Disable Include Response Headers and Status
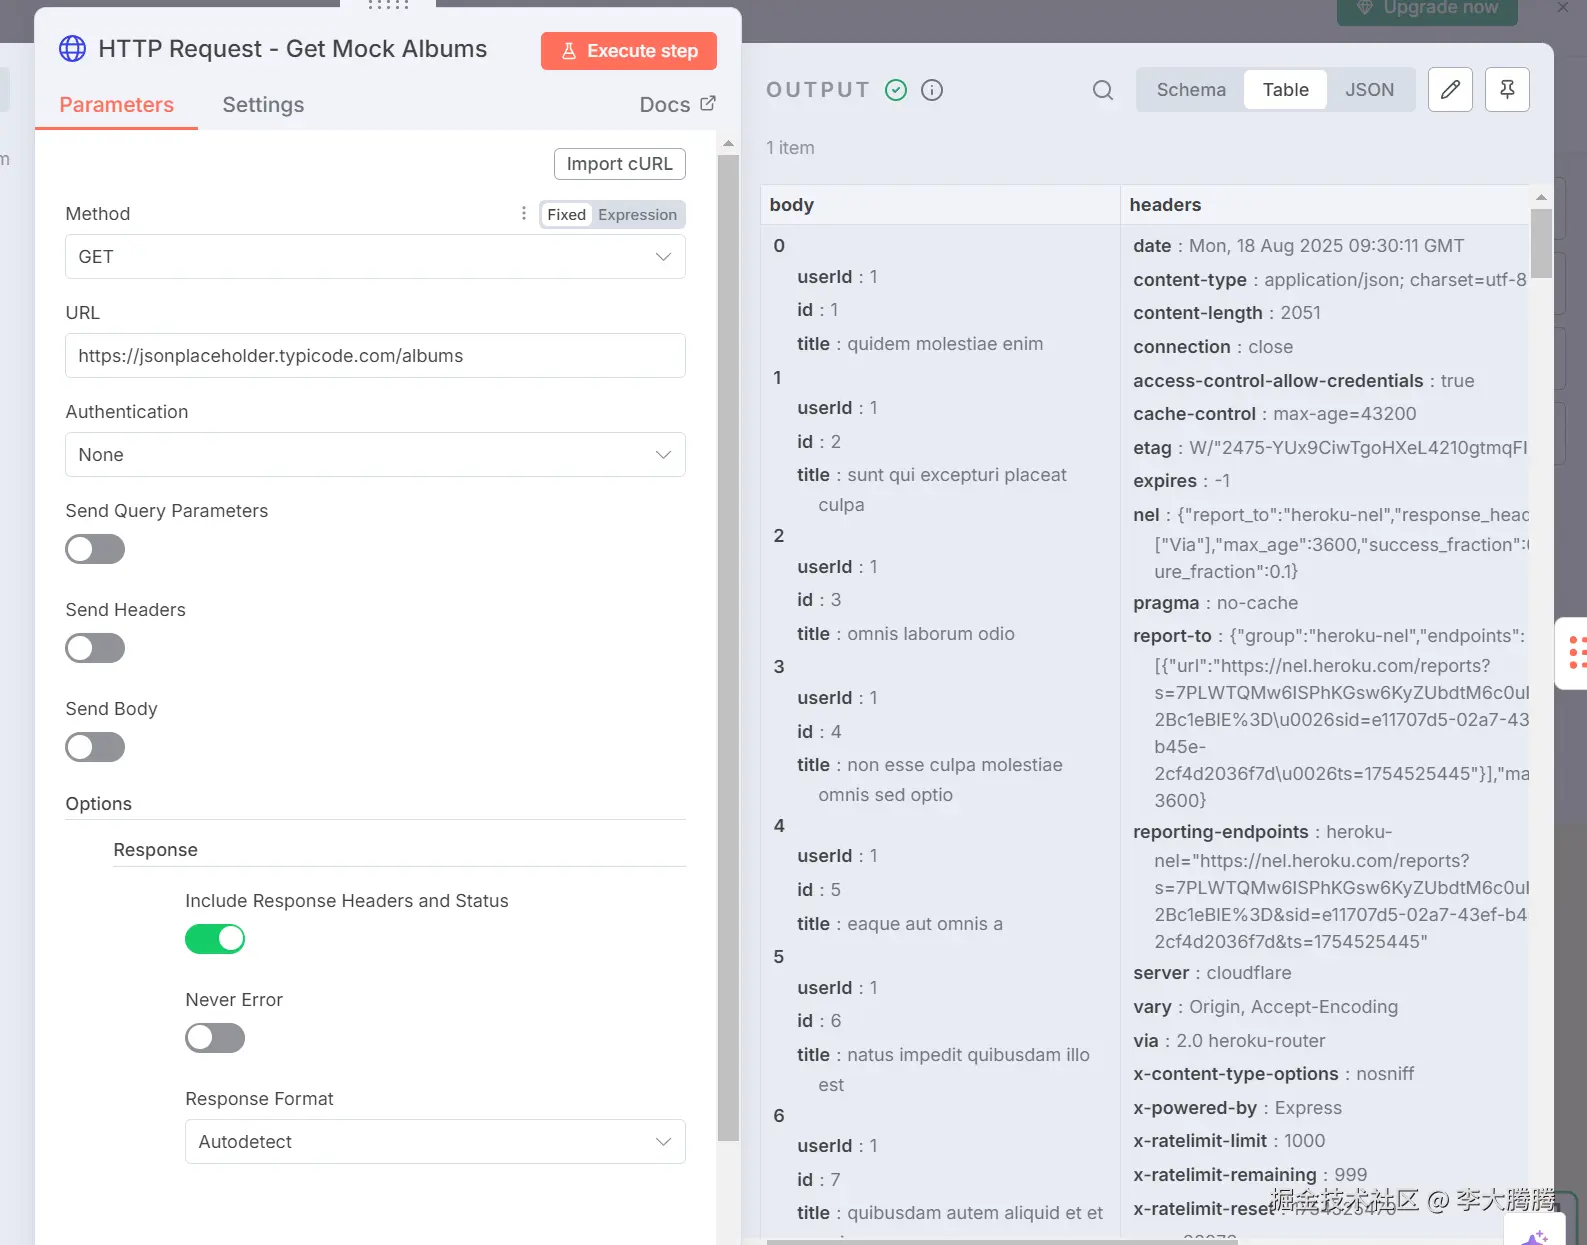This screenshot has height=1245, width=1587. pyautogui.click(x=215, y=939)
